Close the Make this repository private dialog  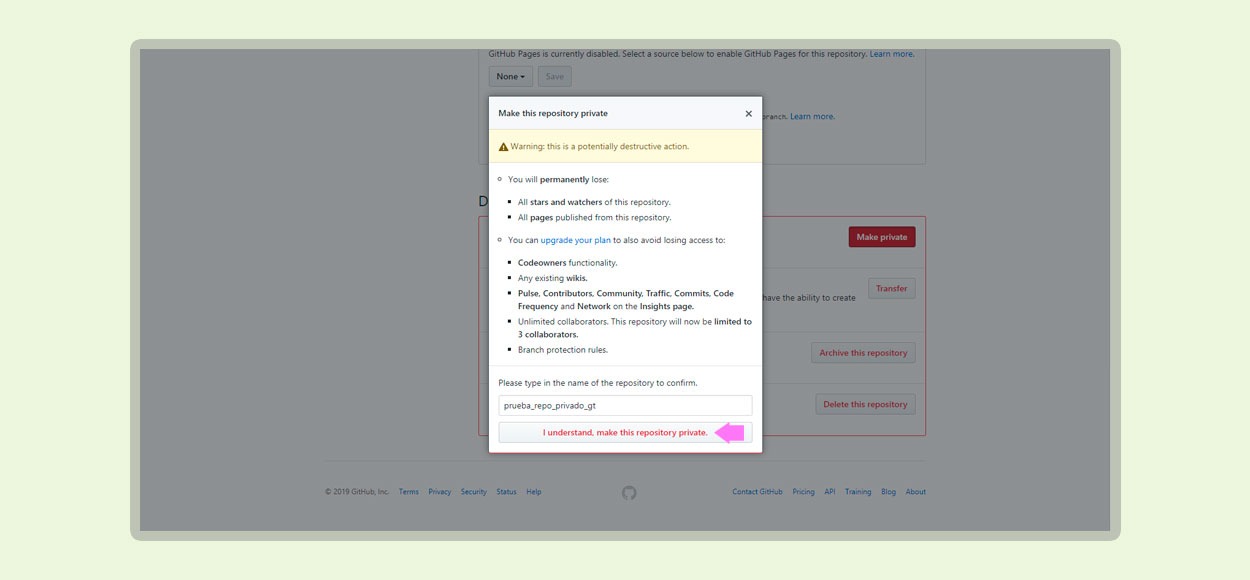[748, 114]
